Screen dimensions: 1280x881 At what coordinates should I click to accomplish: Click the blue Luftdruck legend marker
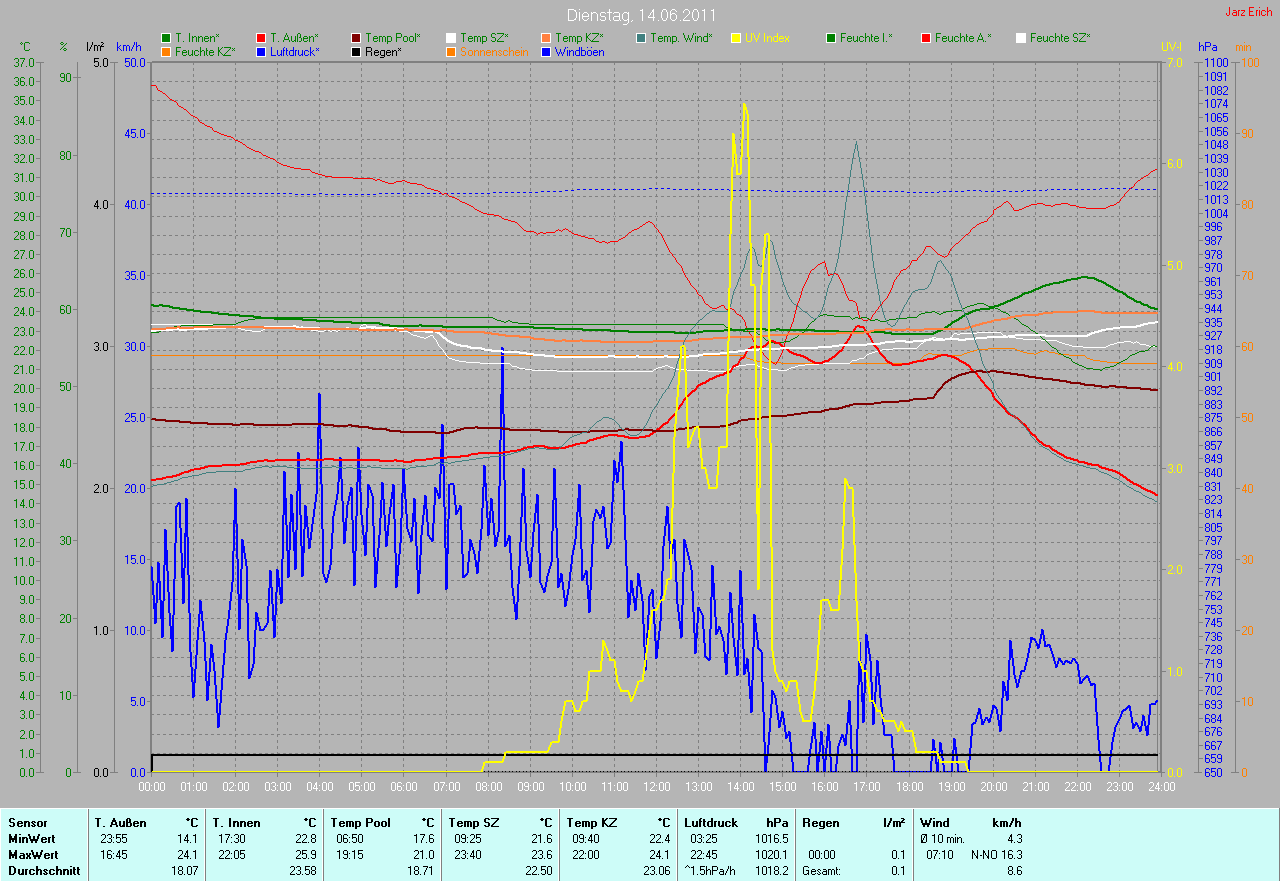coord(261,51)
